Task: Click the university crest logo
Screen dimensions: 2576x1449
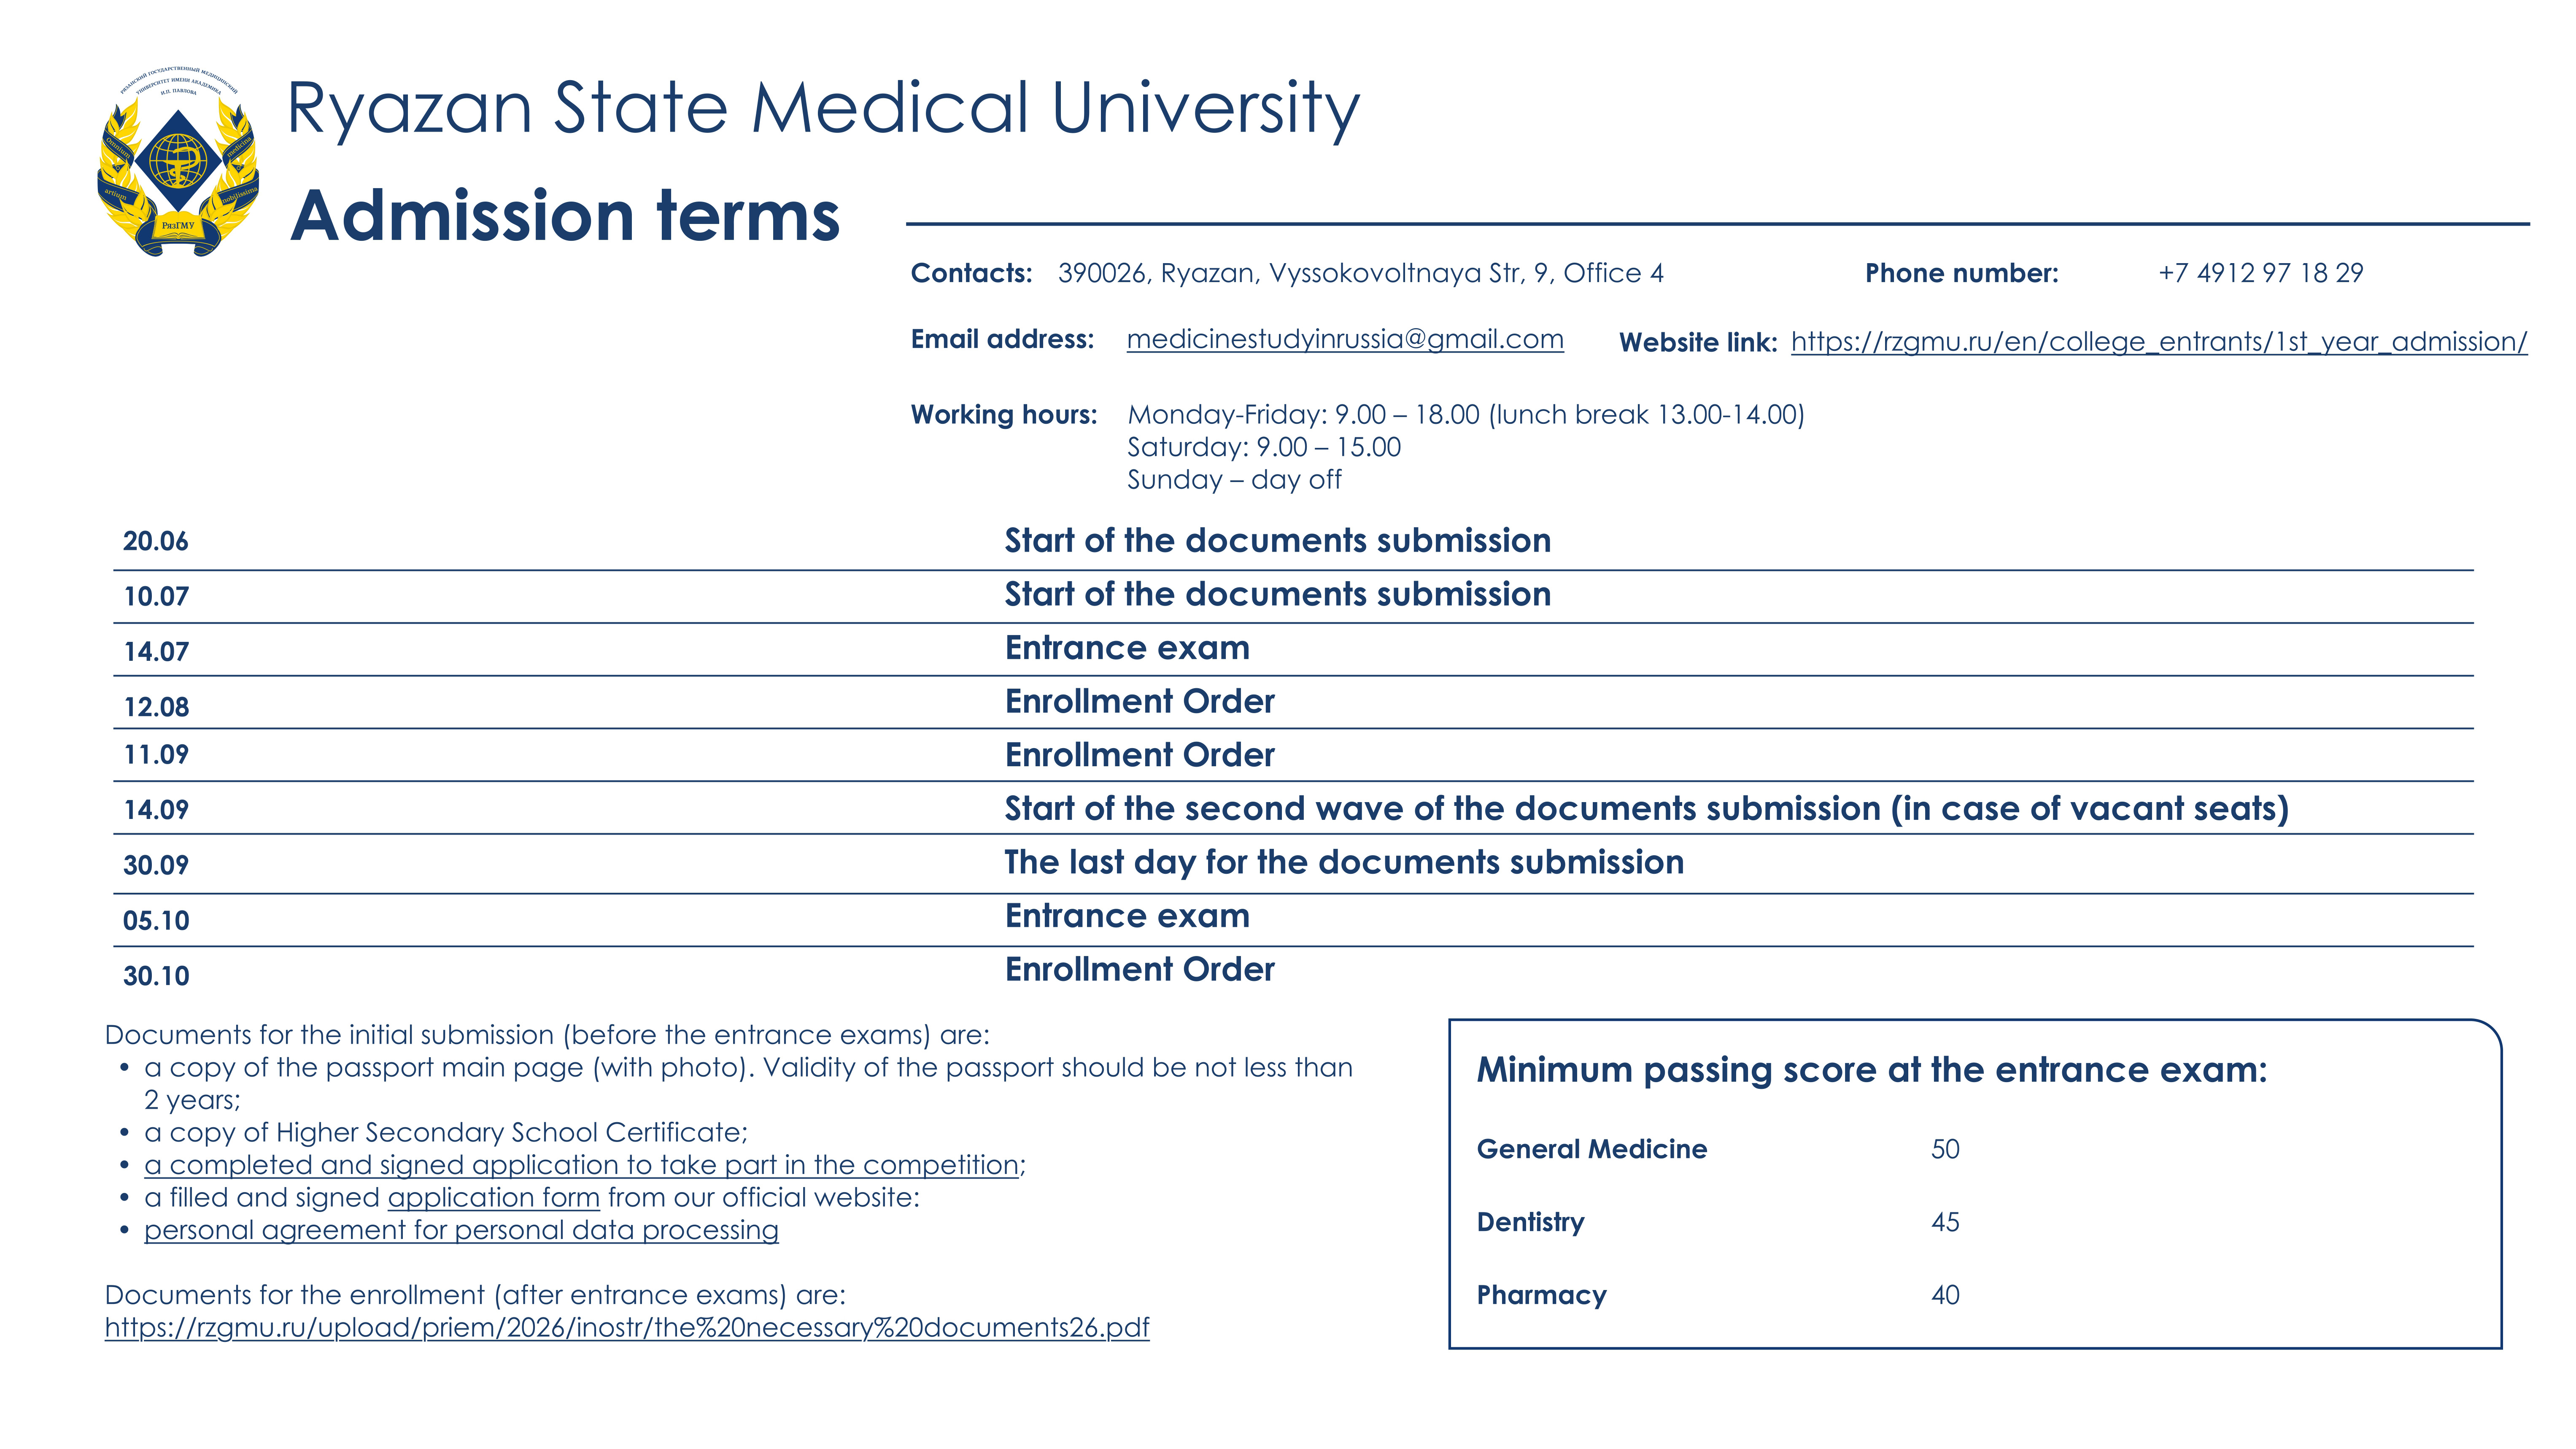Action: pos(179,162)
